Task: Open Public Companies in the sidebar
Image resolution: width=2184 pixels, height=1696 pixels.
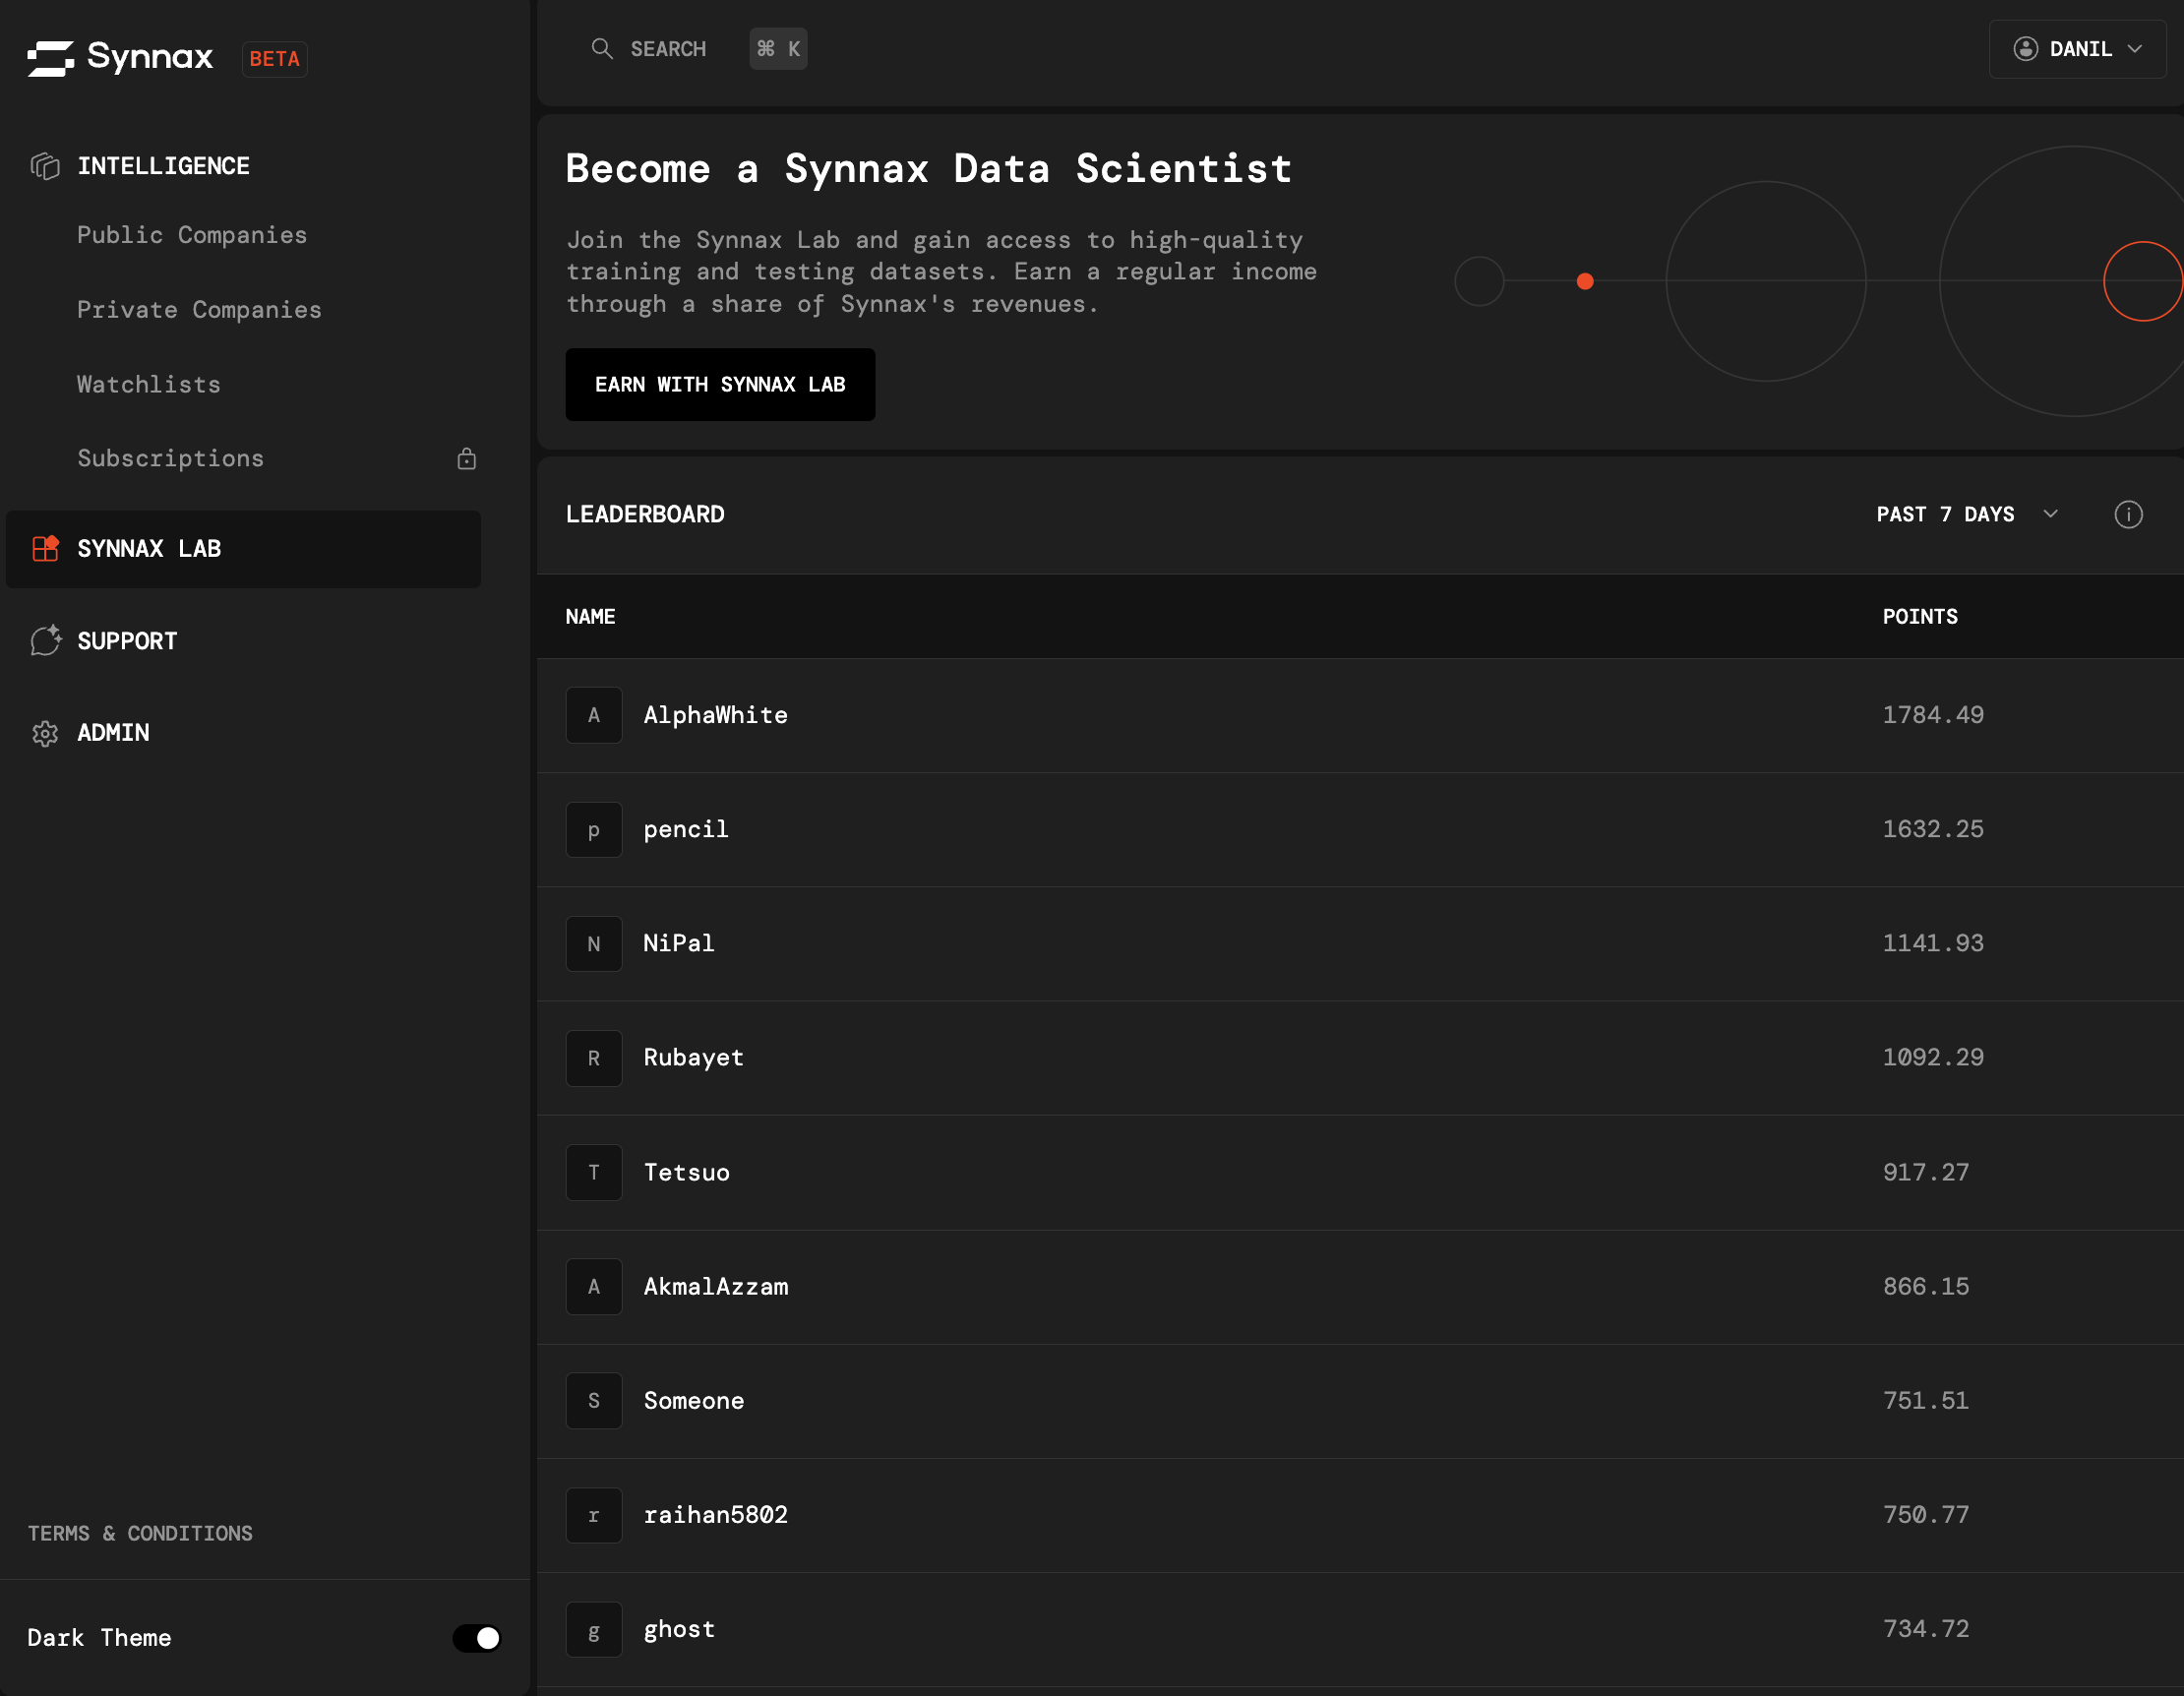Action: coord(192,235)
